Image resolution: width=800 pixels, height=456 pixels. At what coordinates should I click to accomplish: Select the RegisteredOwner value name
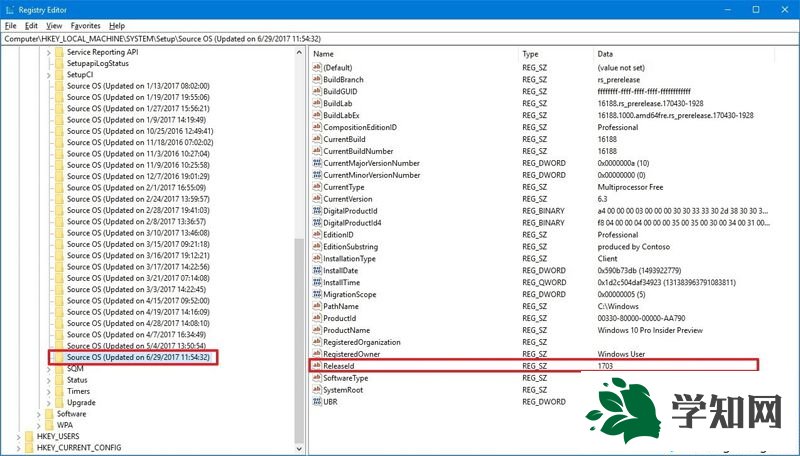[x=352, y=354]
